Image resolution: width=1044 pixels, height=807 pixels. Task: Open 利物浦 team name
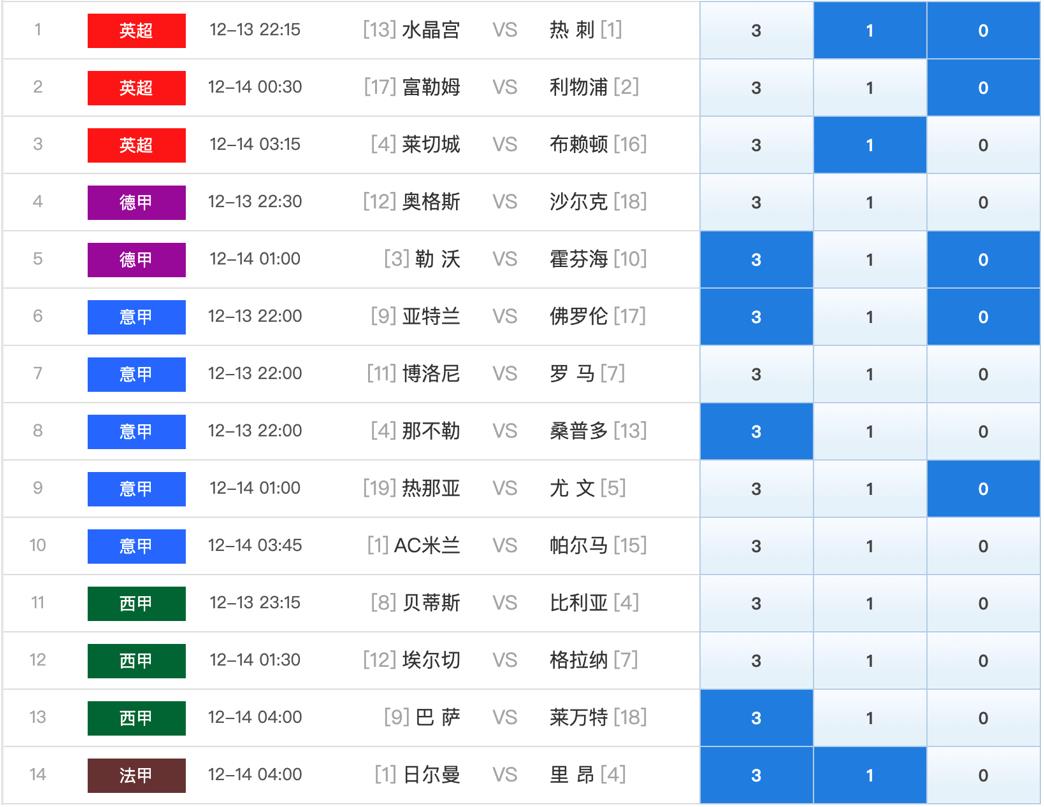pyautogui.click(x=579, y=87)
